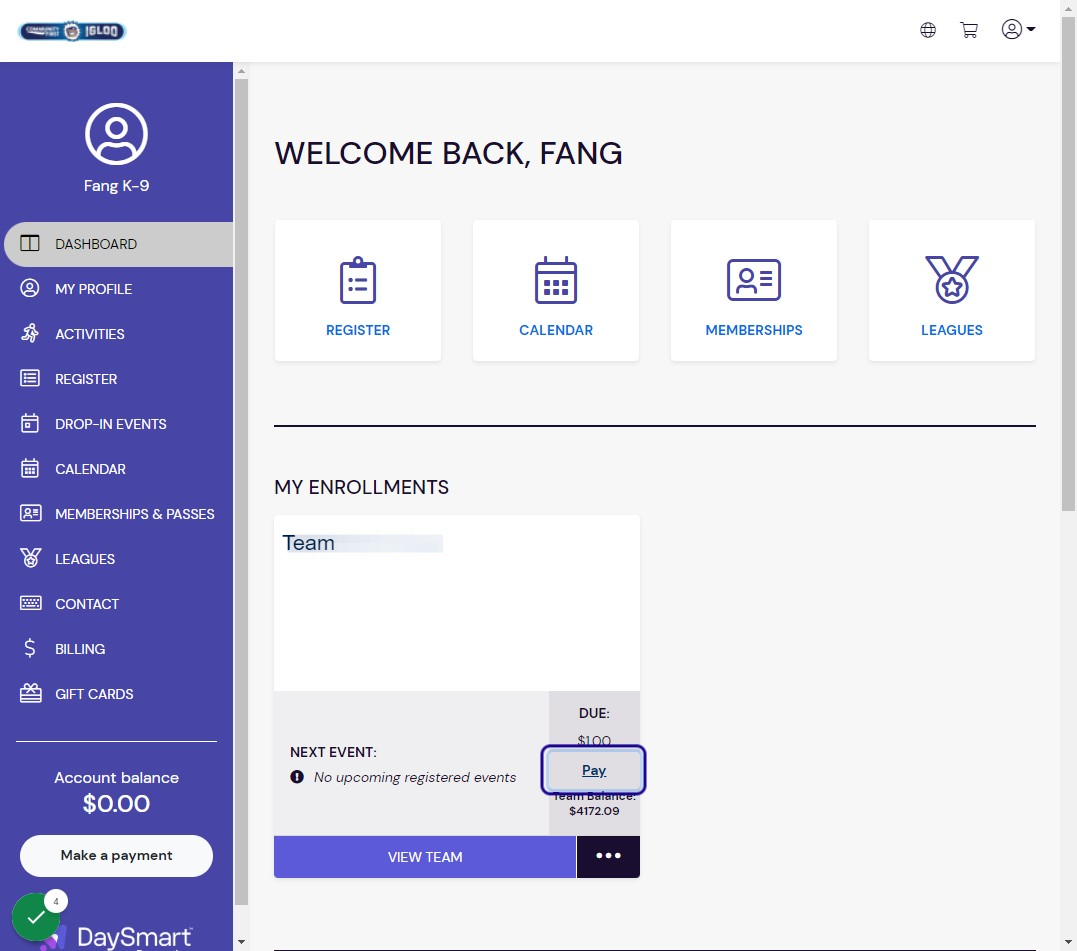Click the Memberships & Passes ID card icon

tap(30, 513)
